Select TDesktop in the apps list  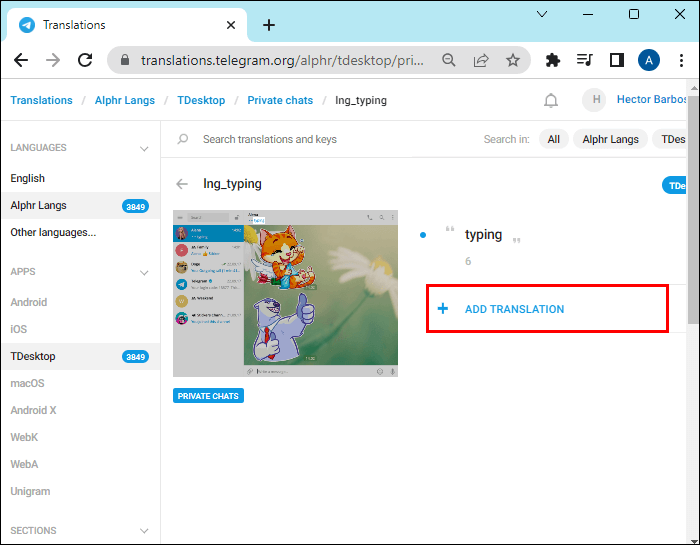point(81,356)
